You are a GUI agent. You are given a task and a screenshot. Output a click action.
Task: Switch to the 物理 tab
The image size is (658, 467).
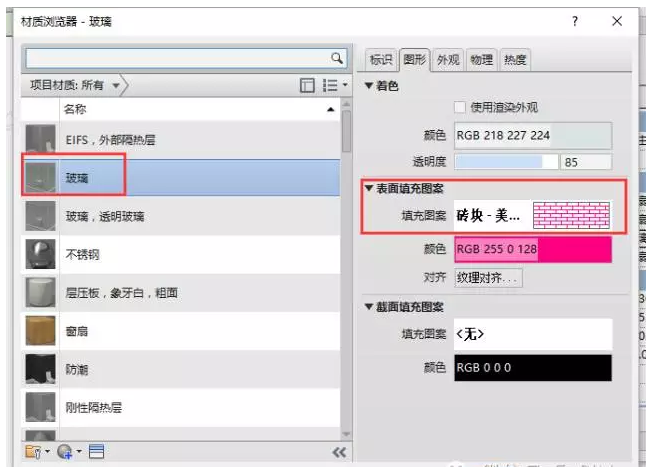[x=481, y=60]
